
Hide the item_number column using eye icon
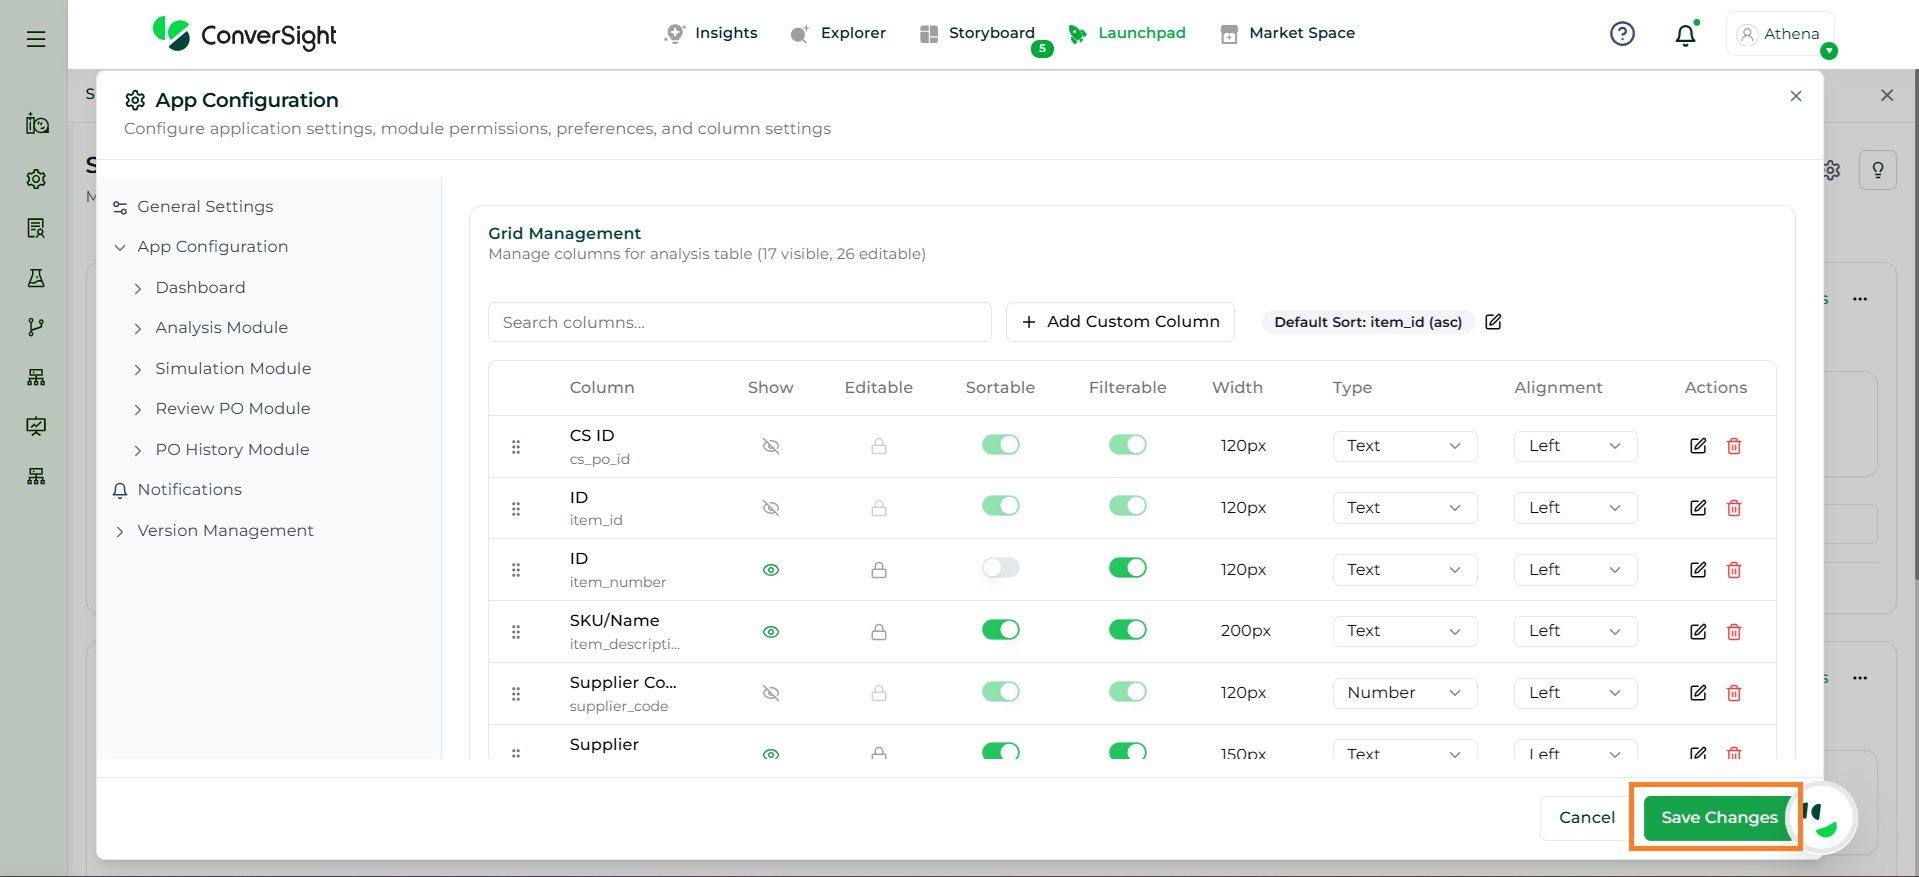771,570
